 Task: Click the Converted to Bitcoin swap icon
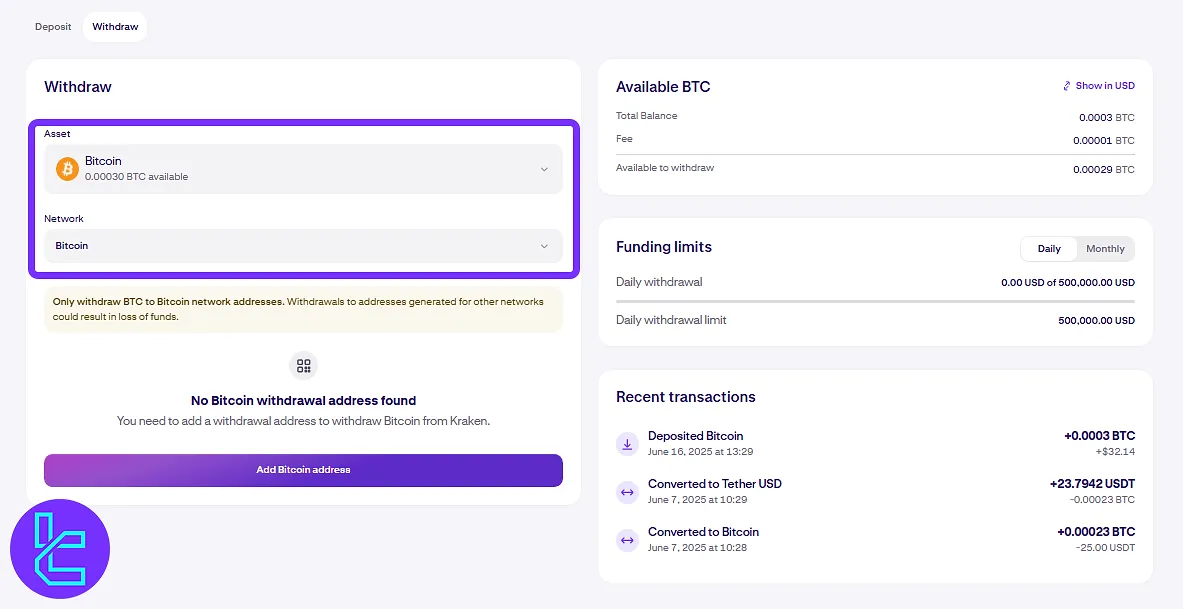click(x=627, y=540)
